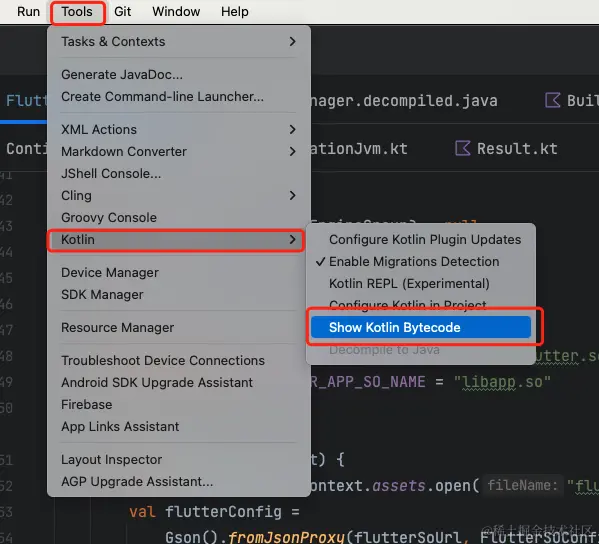The image size is (599, 544).
Task: Launch Layout Inspector
Action: click(179, 459)
